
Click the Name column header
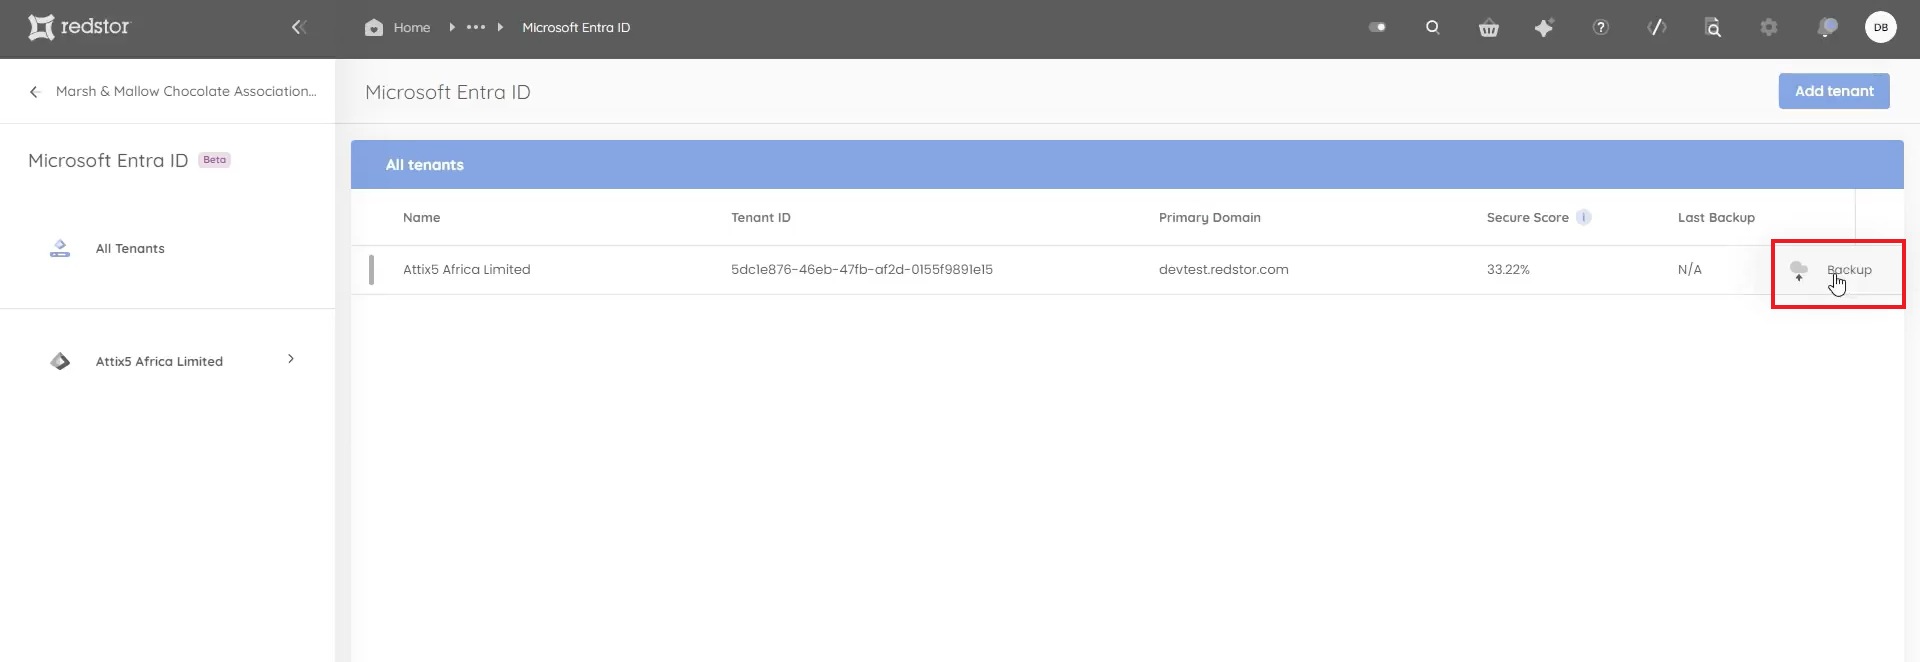click(422, 218)
